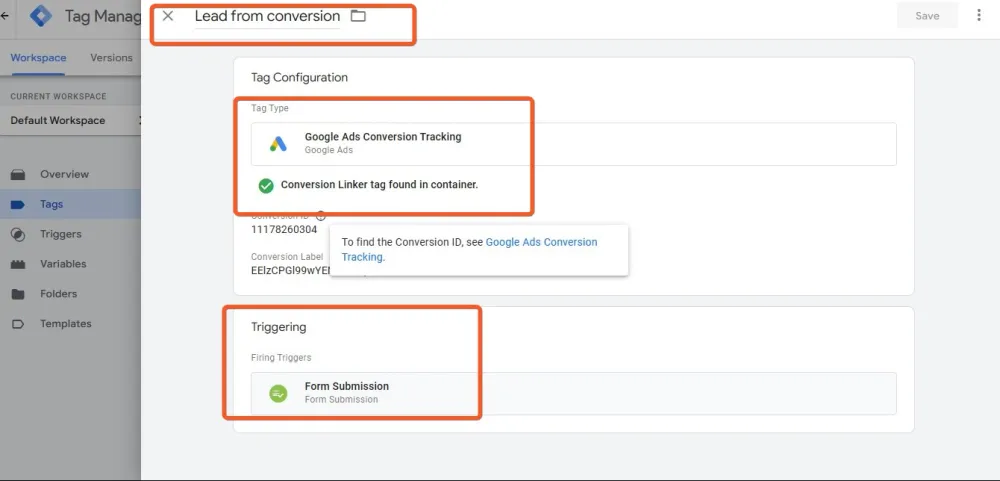The image size is (1000, 481).
Task: Switch to the Versions tab
Action: 111,57
